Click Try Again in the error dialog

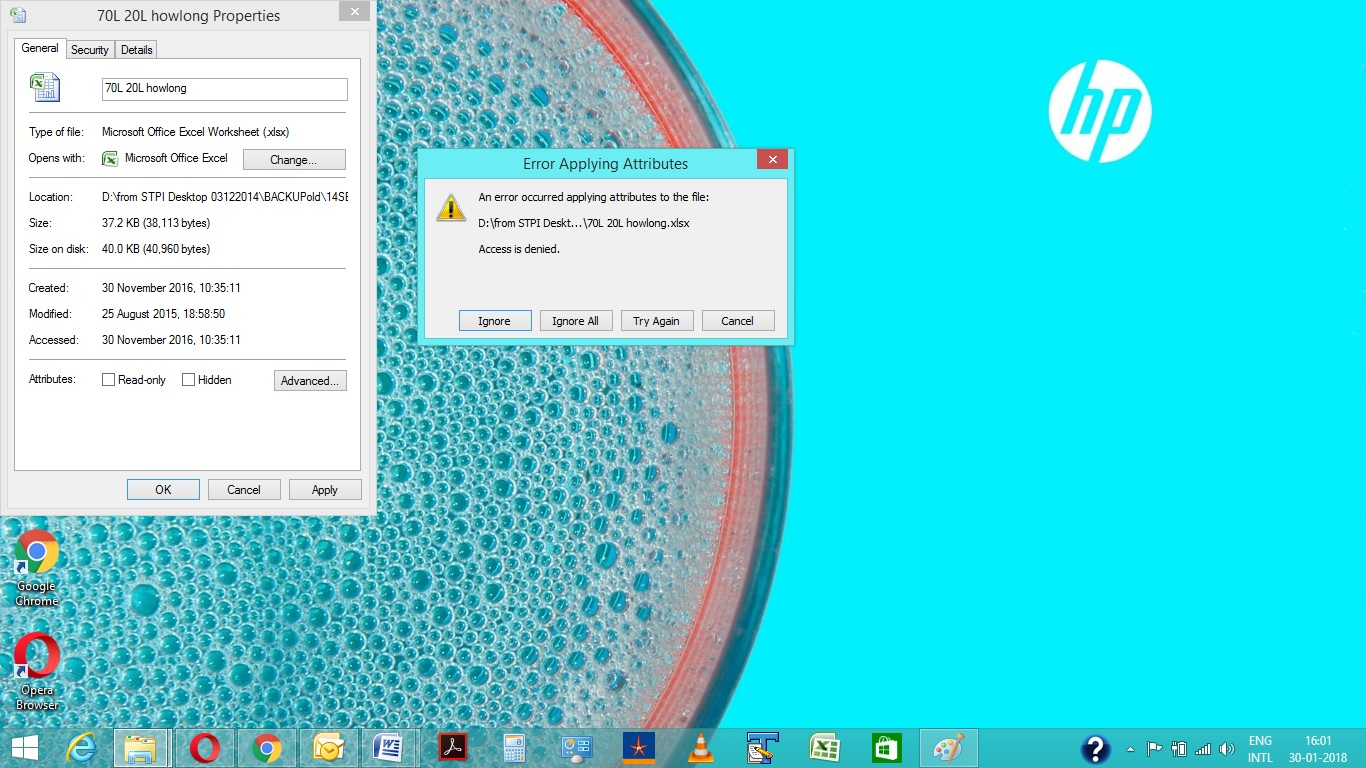click(656, 321)
